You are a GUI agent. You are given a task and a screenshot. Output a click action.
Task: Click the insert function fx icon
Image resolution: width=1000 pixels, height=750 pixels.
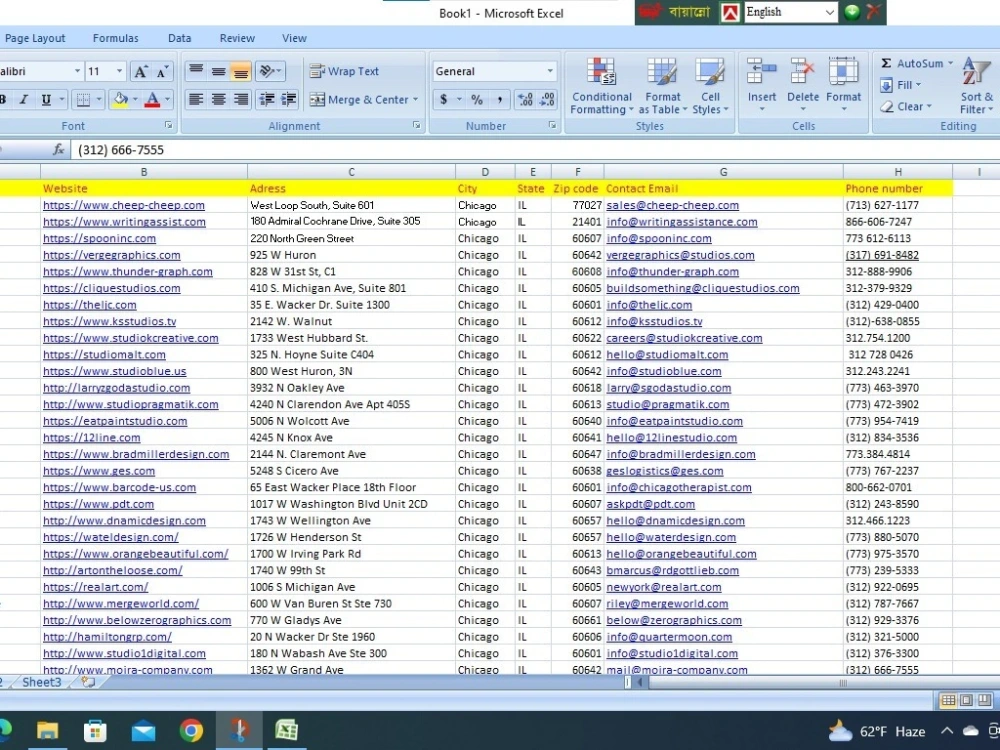[58, 149]
